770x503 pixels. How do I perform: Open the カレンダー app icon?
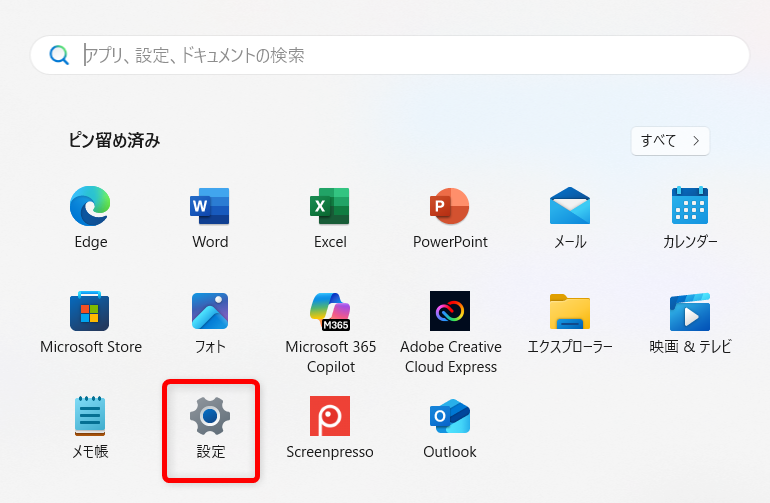pyautogui.click(x=690, y=206)
